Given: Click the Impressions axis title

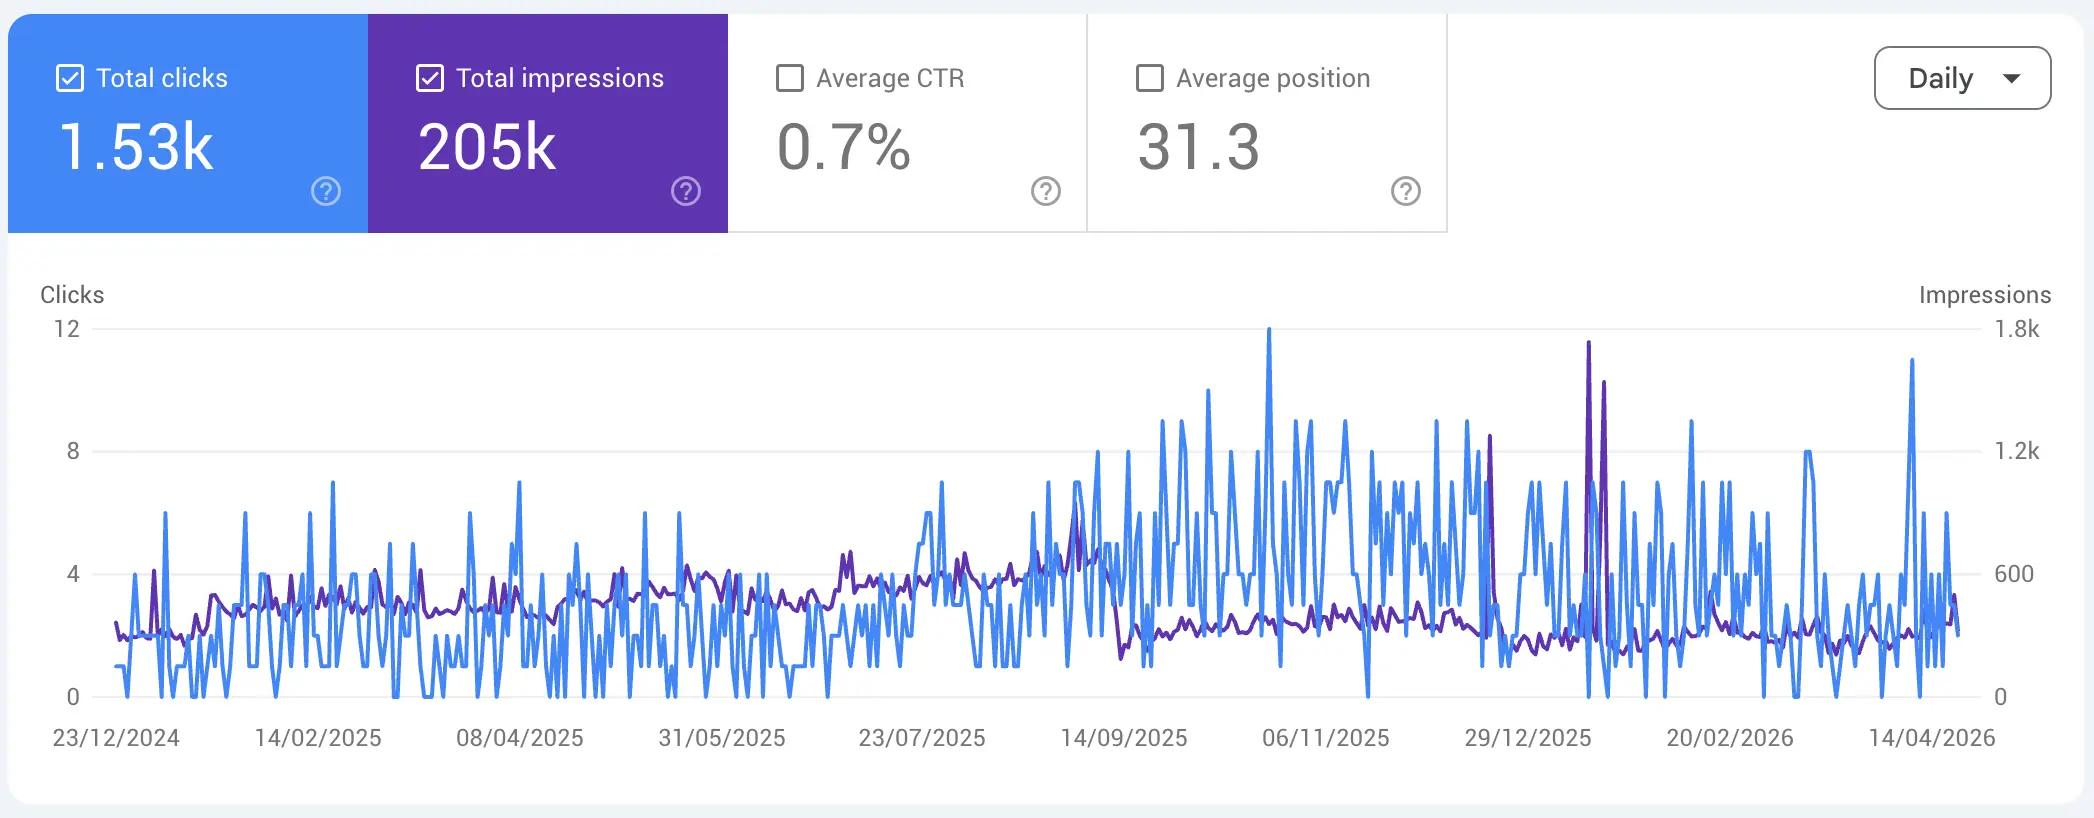Looking at the screenshot, I should (x=1985, y=295).
